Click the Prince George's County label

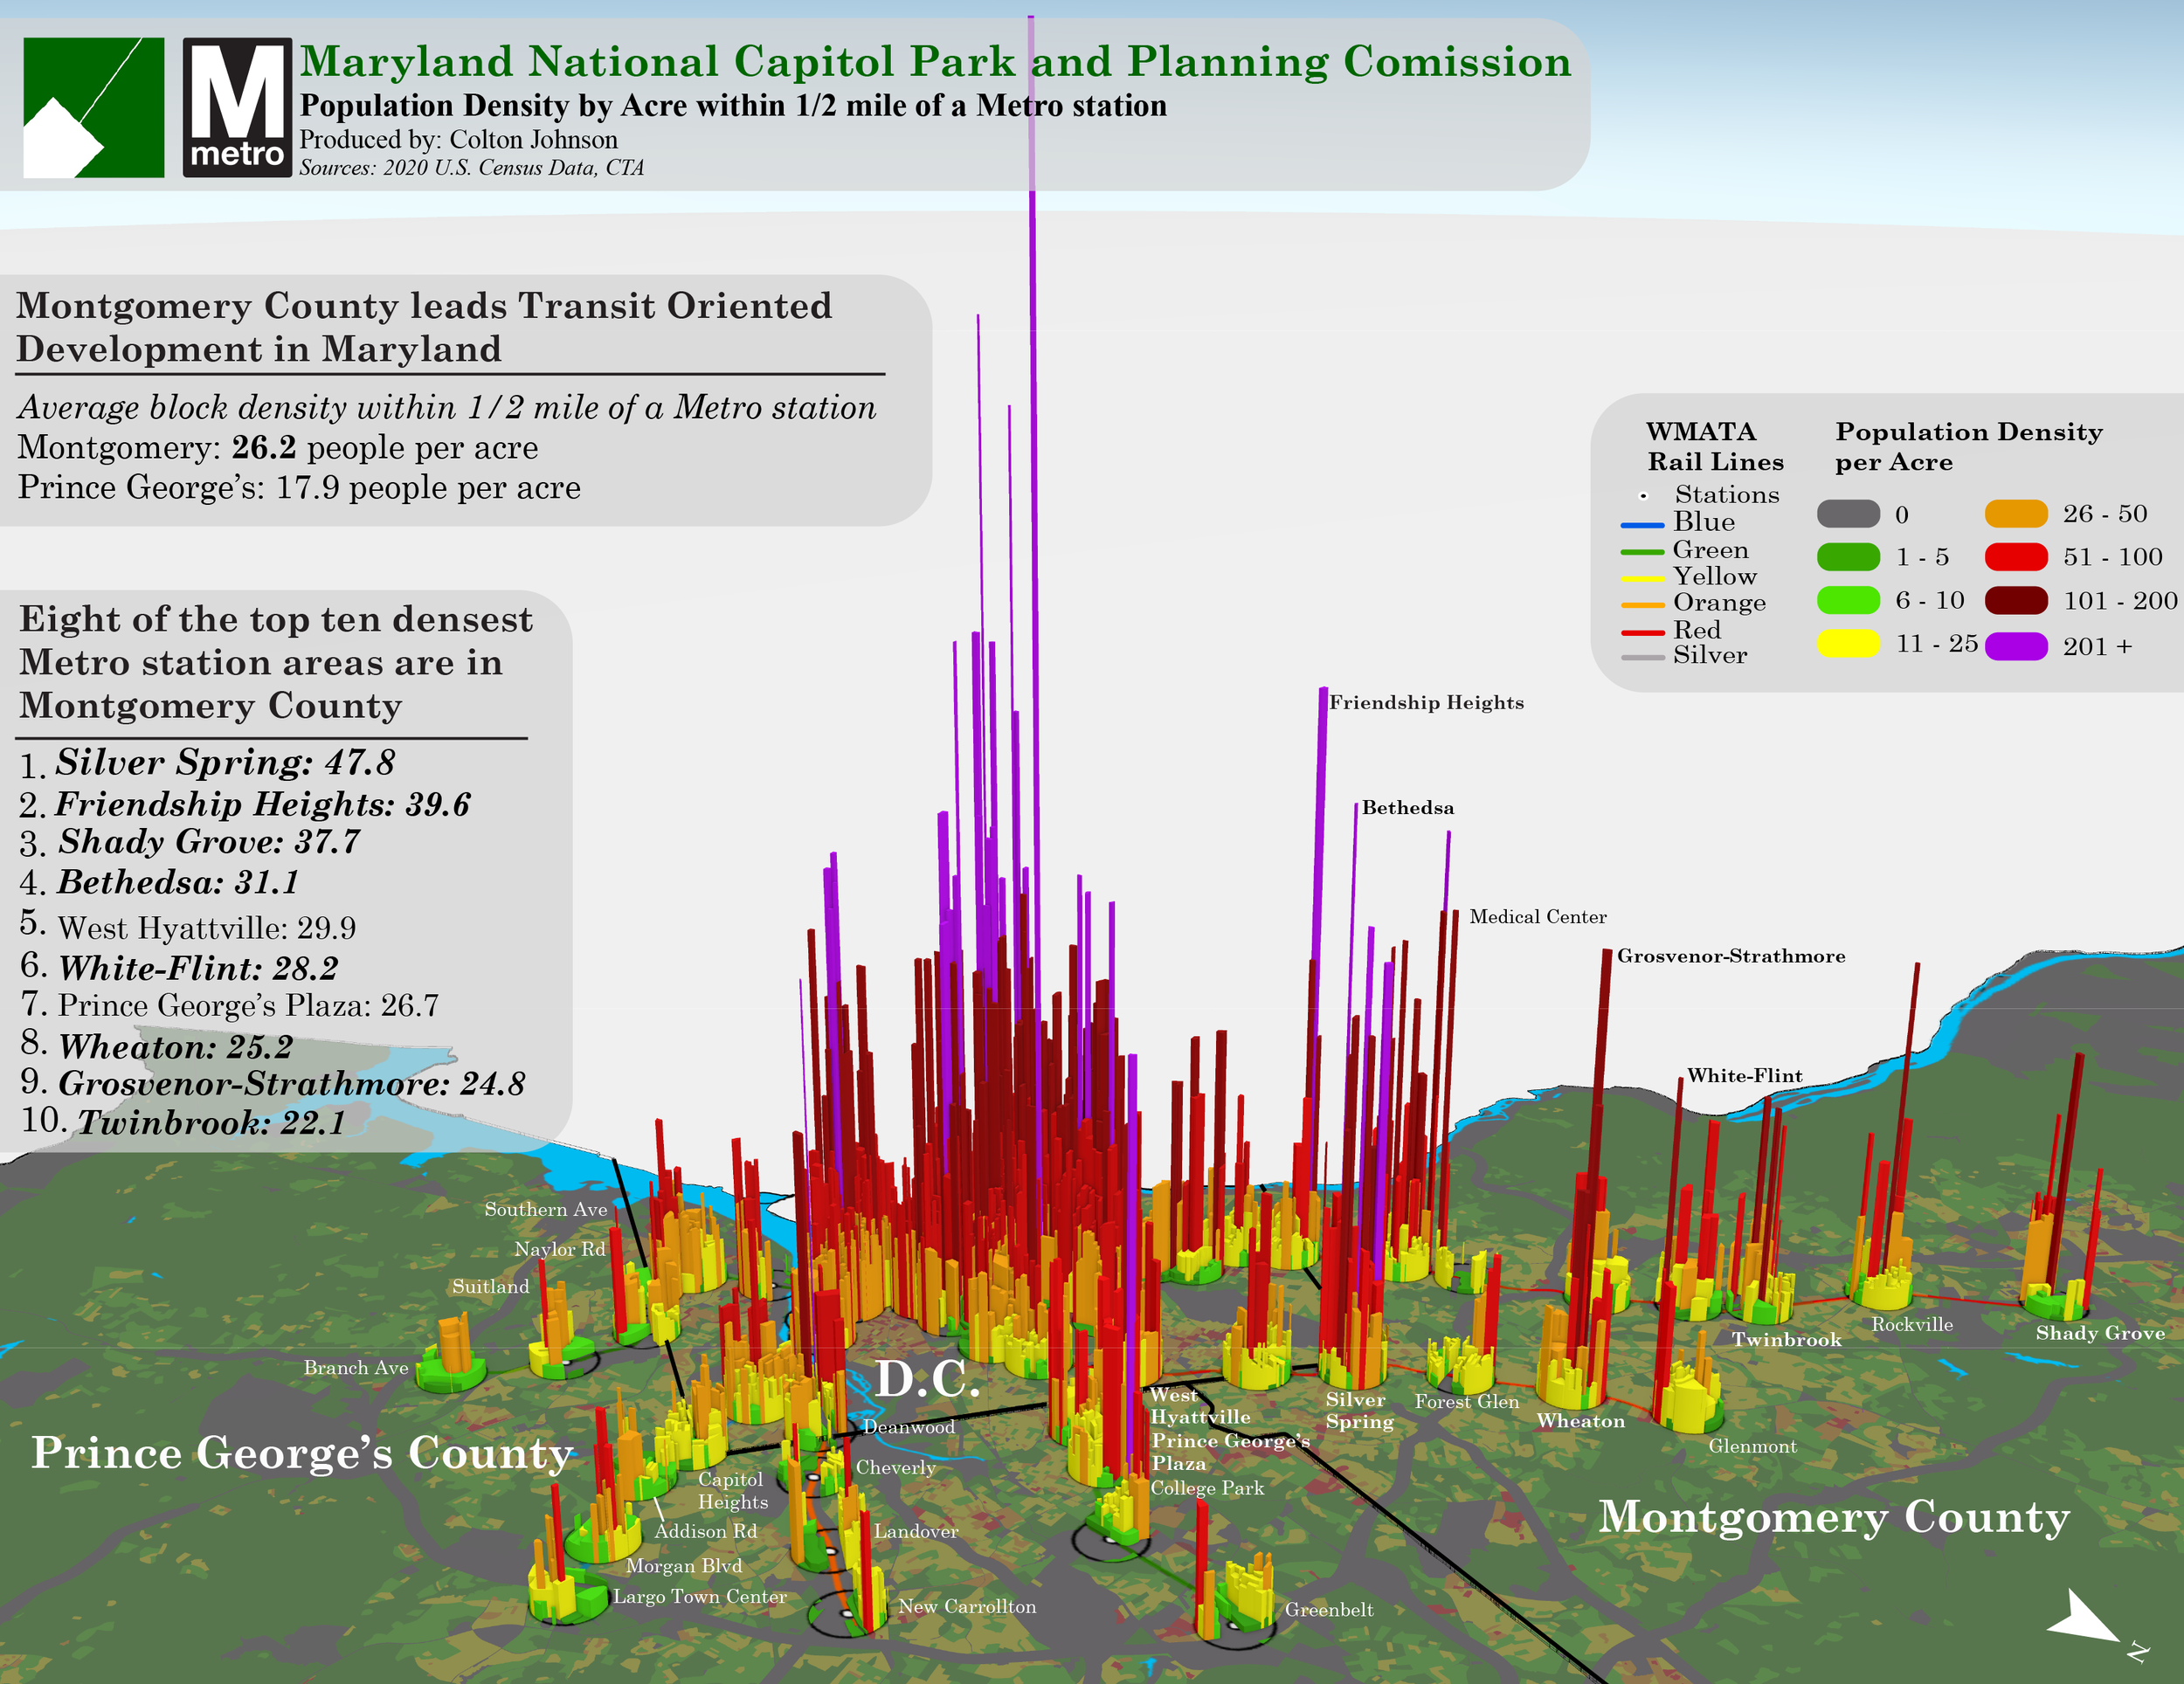click(x=302, y=1453)
